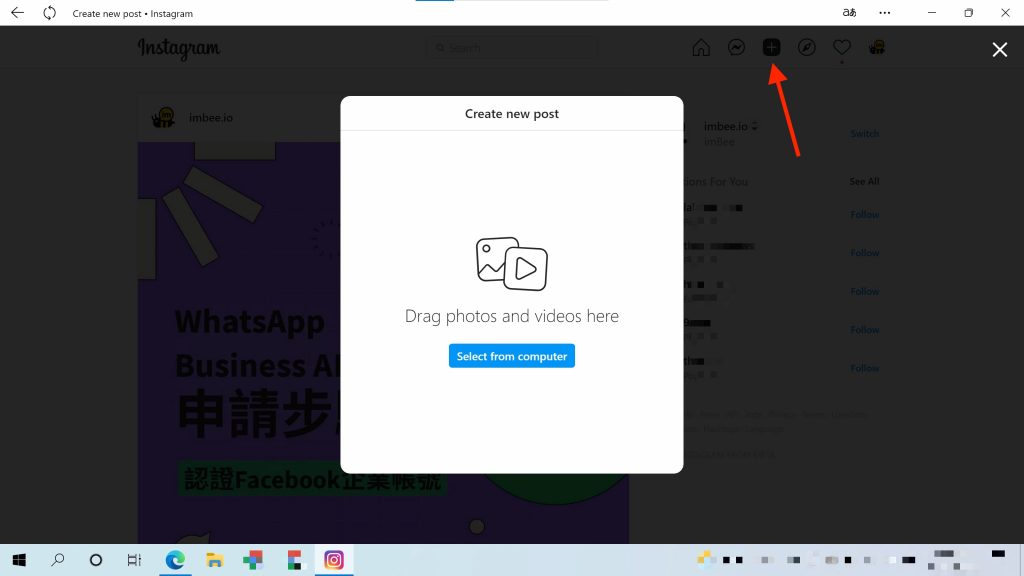Click the Instagram app taskbar icon
The image size is (1024, 576).
(334, 560)
